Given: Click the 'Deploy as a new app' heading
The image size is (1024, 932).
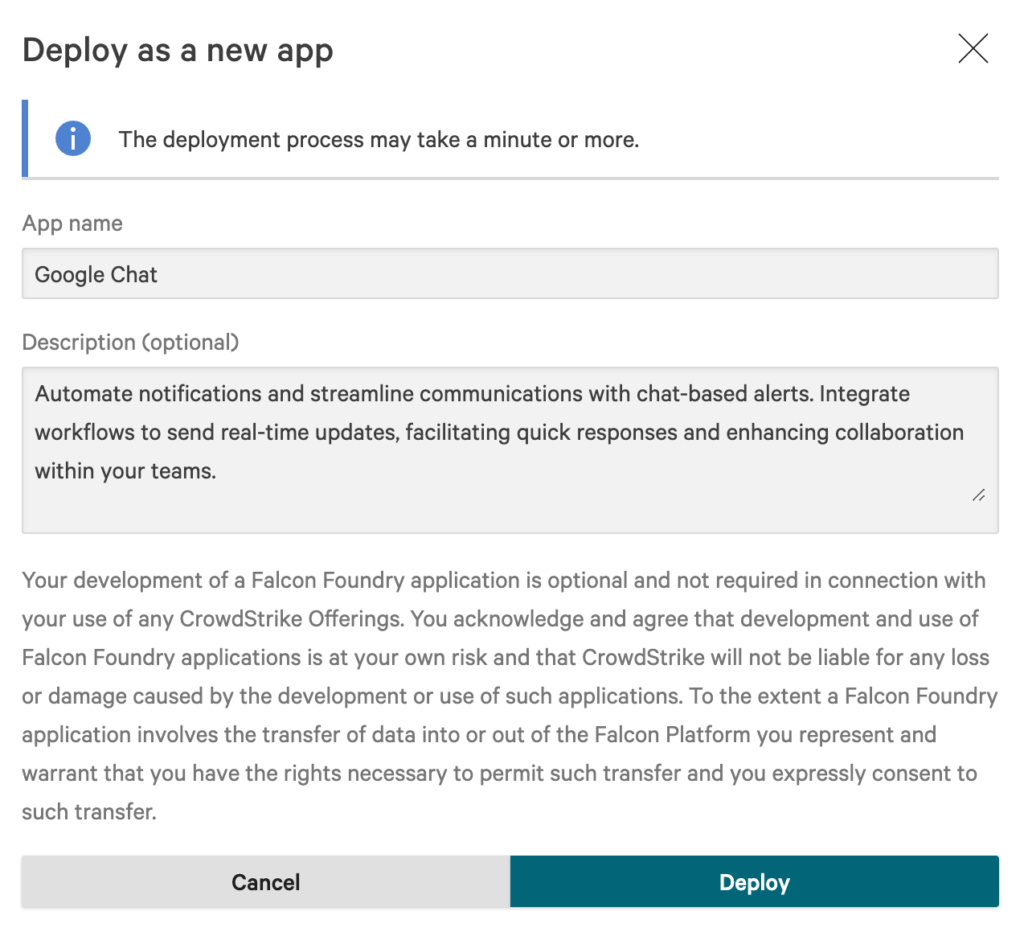Looking at the screenshot, I should [178, 50].
